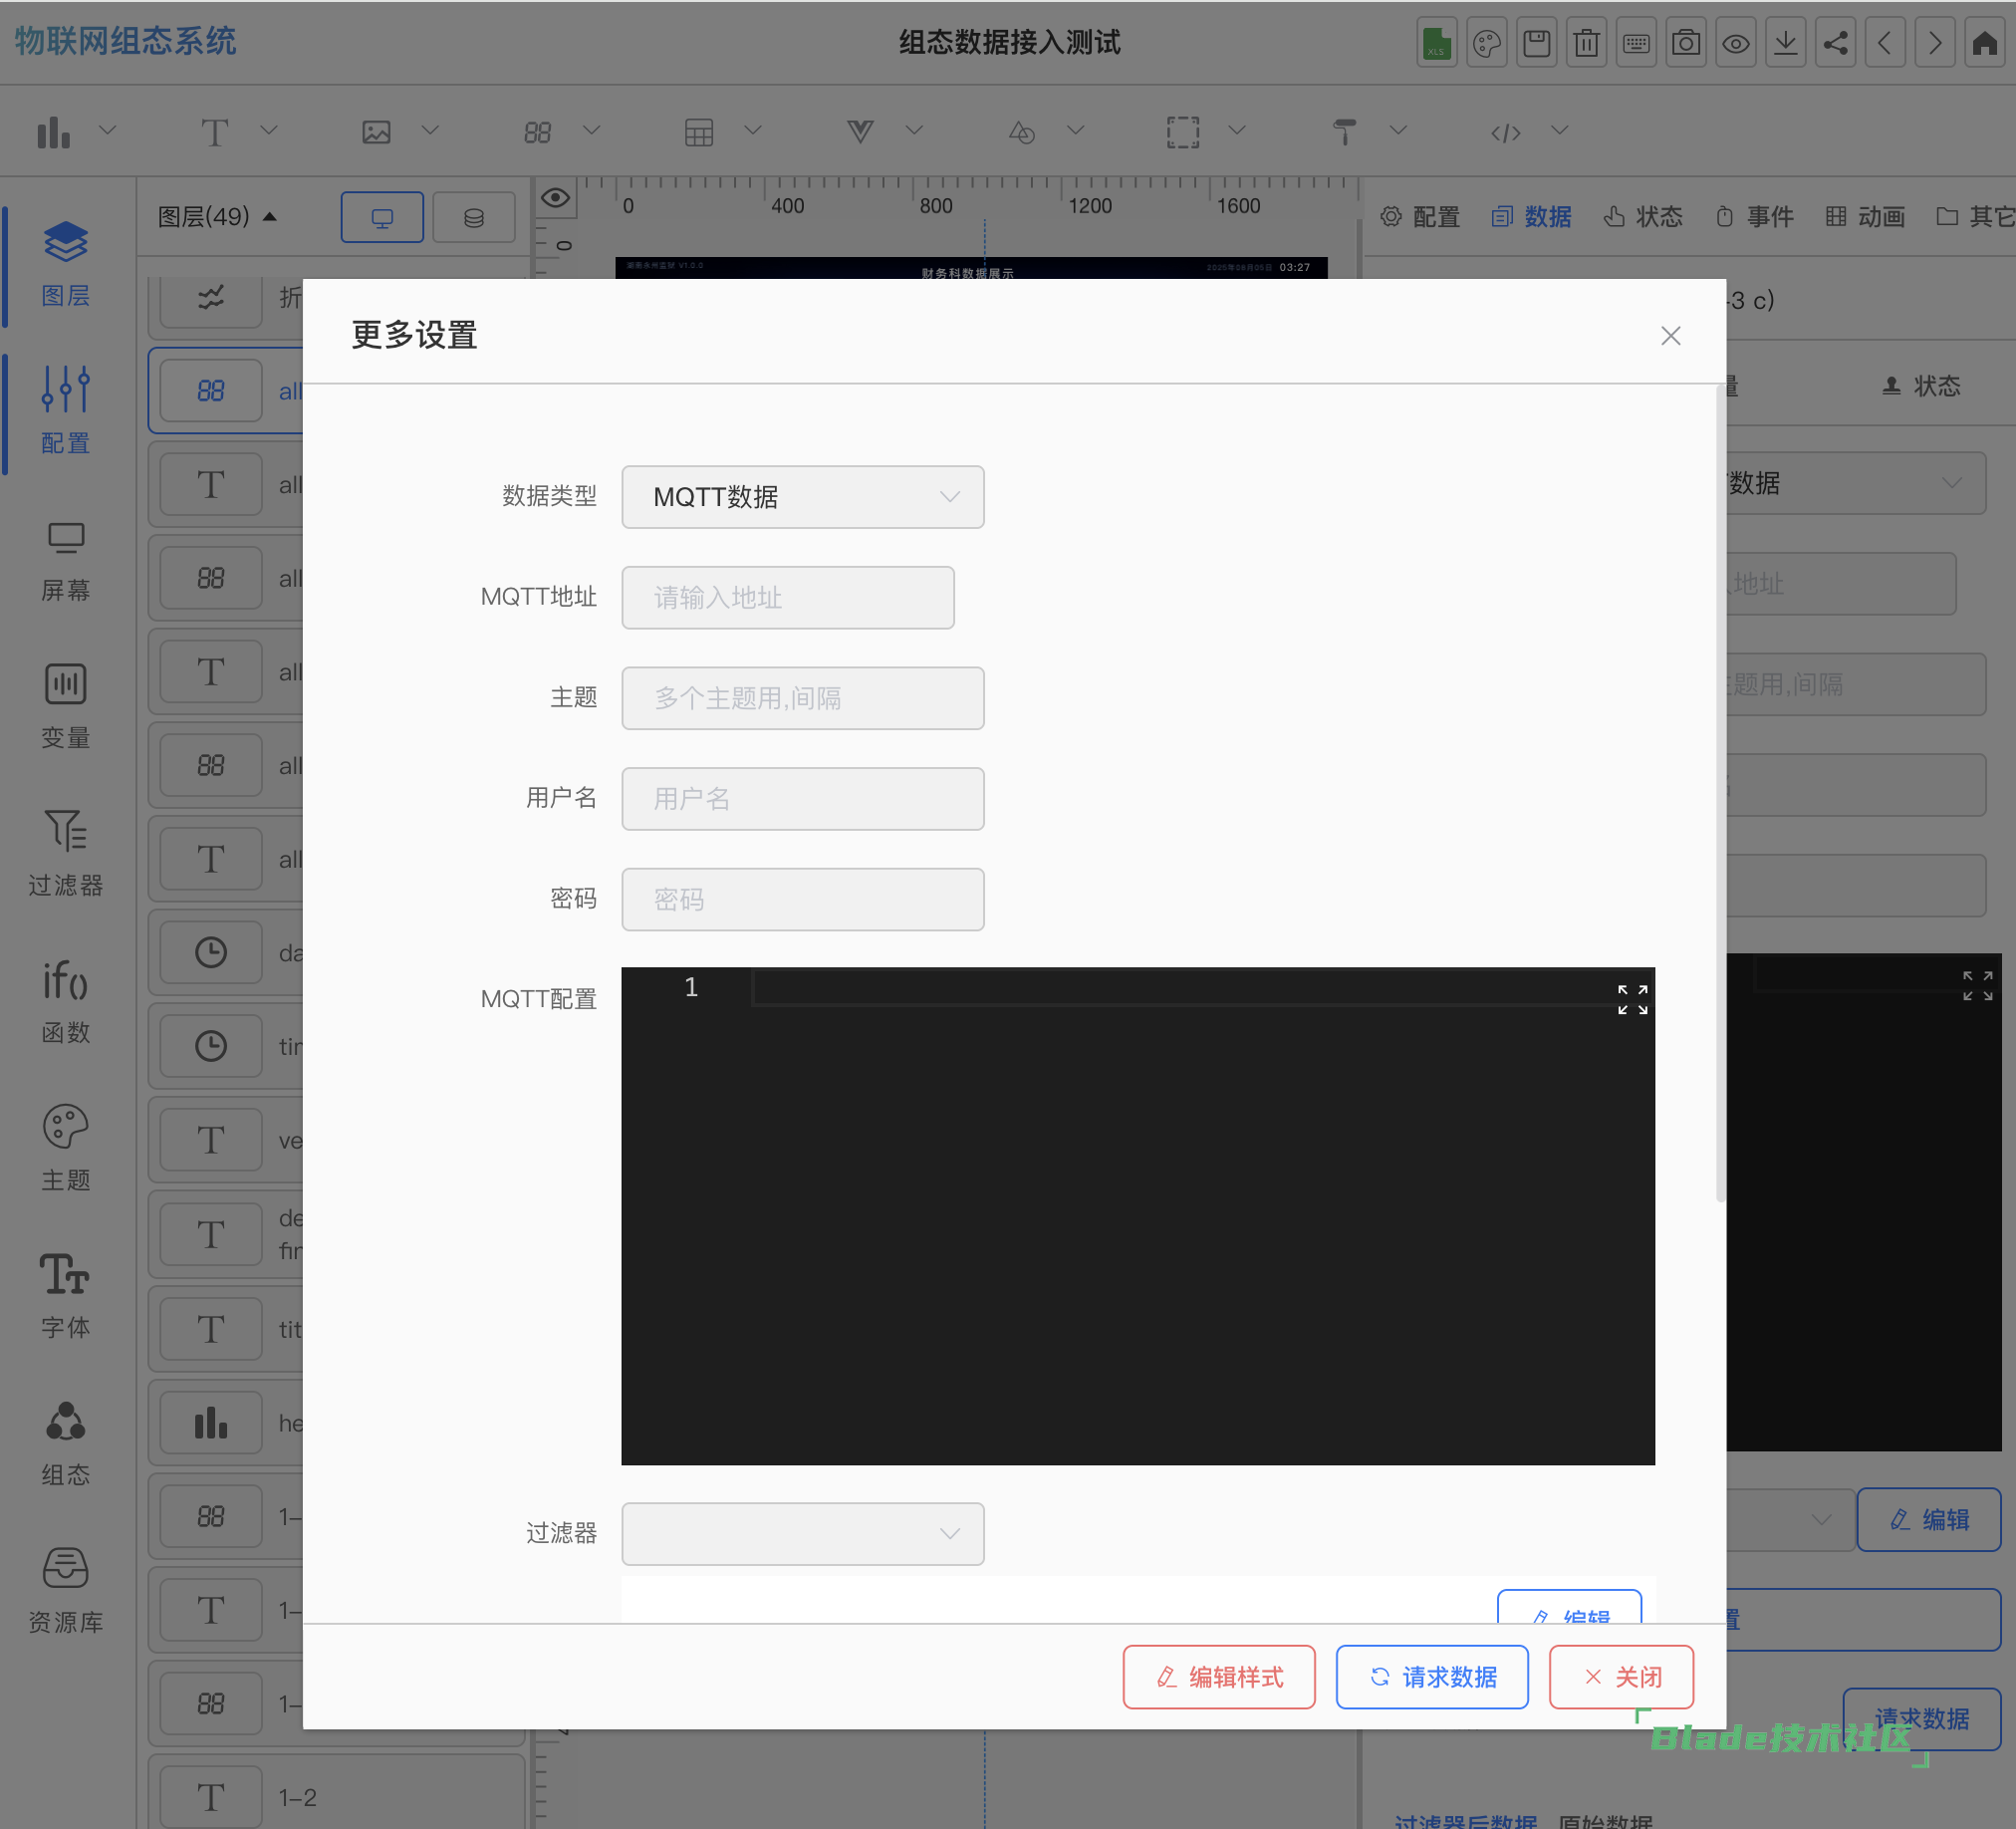
Task: Click the 编辑 button in right panel
Action: (x=1929, y=1520)
